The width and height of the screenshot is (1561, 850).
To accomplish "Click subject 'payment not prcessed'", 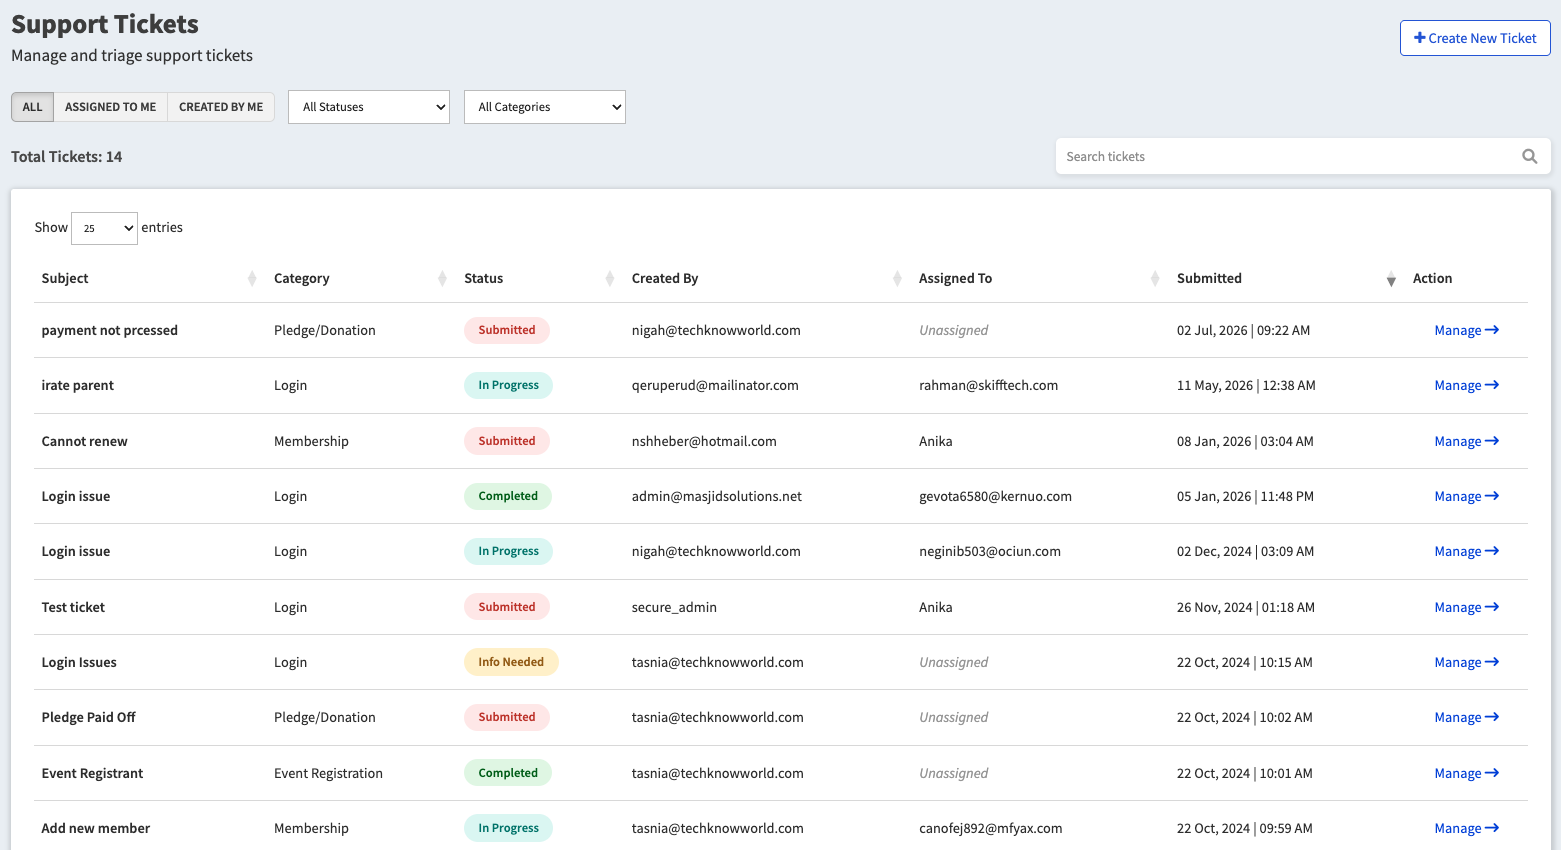I will point(110,330).
